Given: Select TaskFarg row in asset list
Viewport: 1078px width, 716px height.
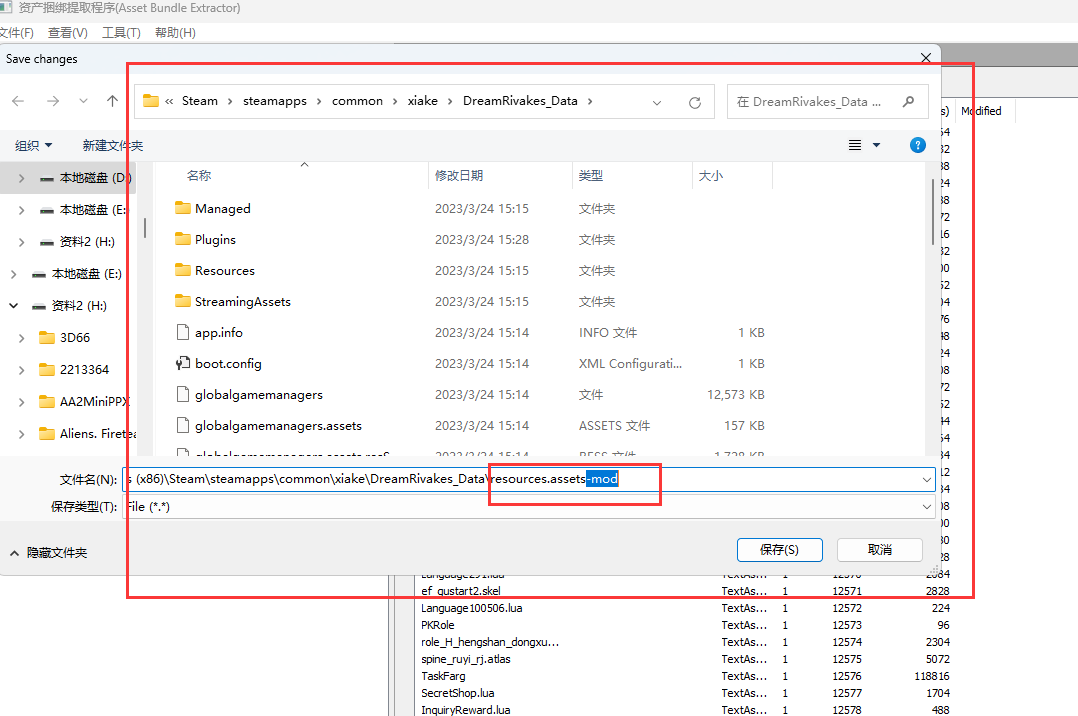Looking at the screenshot, I should (443, 676).
